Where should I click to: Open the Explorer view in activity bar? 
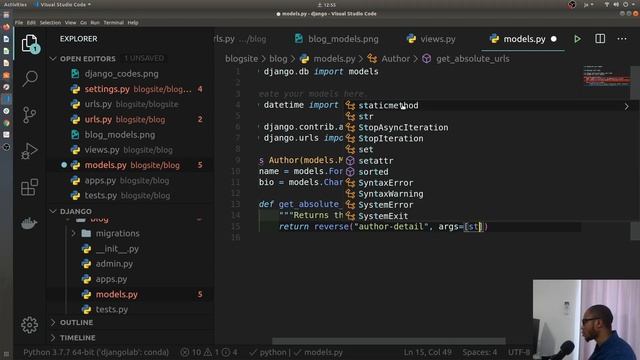29,43
